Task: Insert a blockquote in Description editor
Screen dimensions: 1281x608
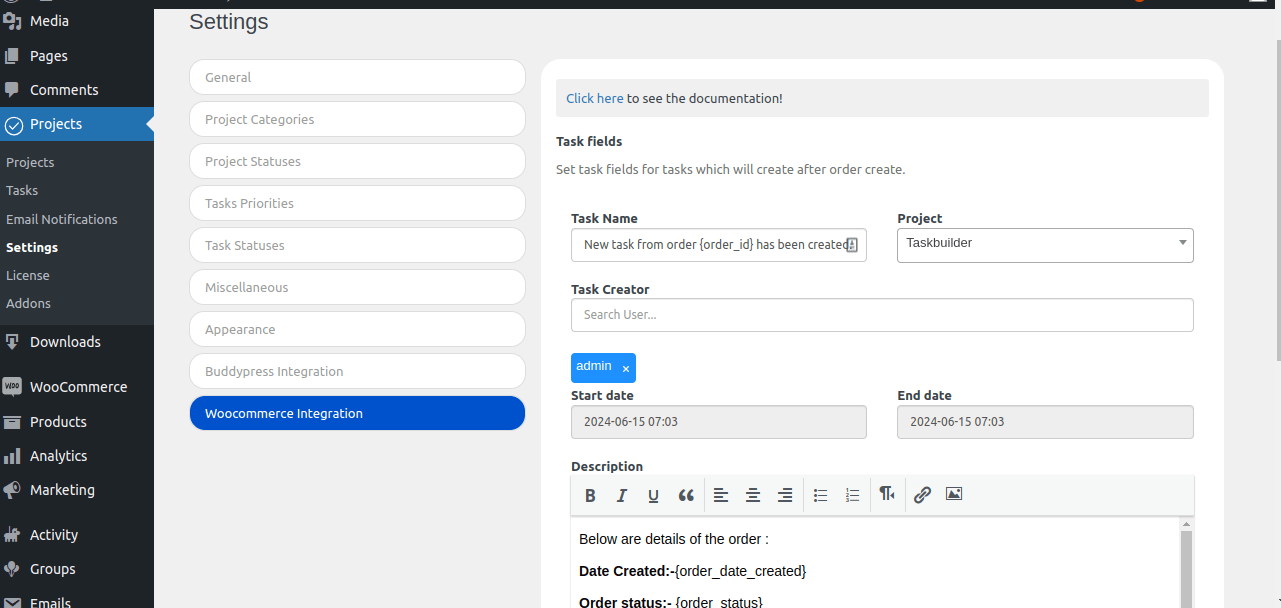Action: [686, 495]
